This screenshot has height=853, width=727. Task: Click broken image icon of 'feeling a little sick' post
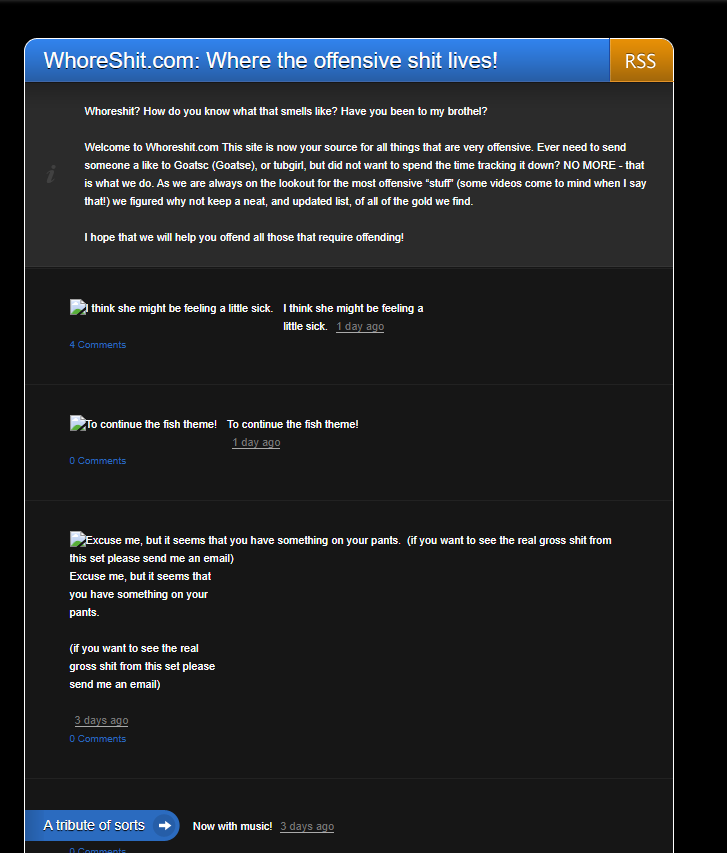click(78, 307)
